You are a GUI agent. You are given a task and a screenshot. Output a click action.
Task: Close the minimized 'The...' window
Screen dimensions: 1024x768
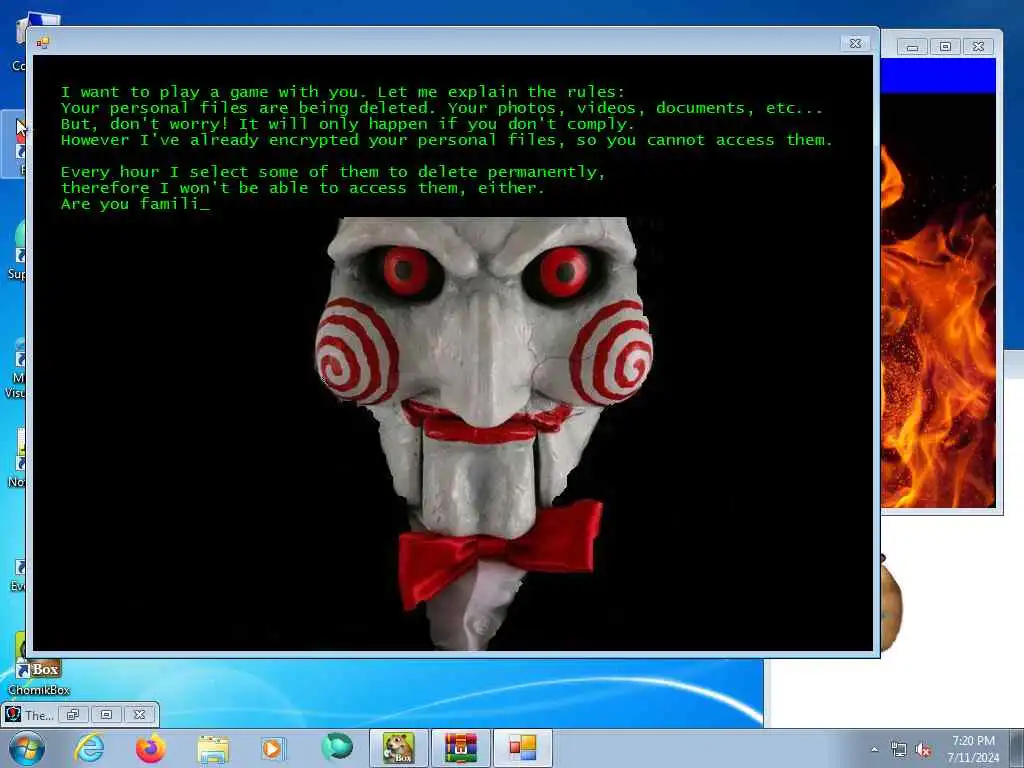tap(140, 714)
